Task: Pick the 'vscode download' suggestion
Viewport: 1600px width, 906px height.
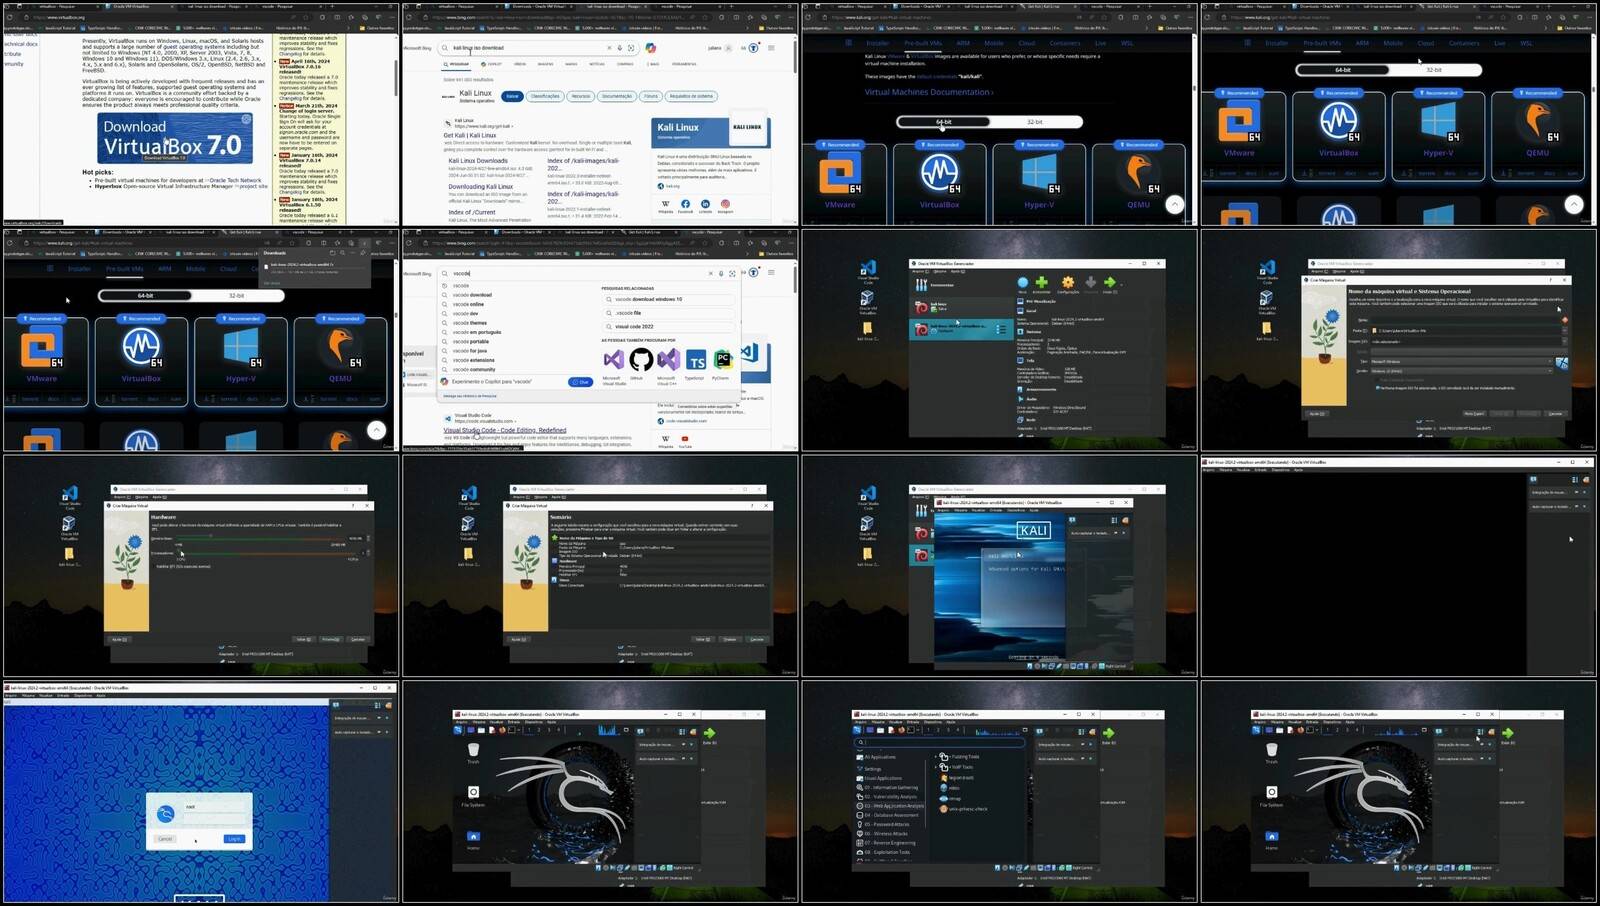Action: coord(472,295)
